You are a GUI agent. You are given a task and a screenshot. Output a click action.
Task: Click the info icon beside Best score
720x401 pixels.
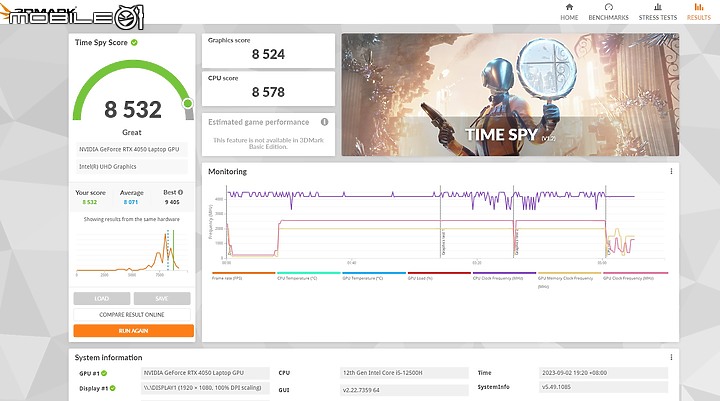coord(180,192)
